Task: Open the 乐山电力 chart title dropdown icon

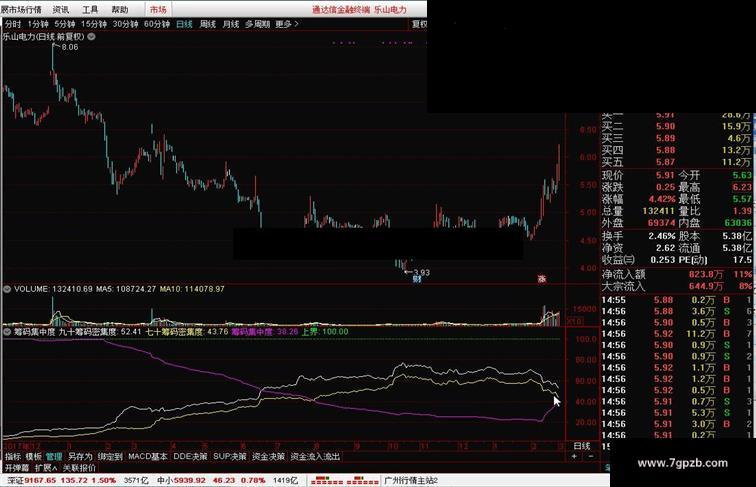Action: click(x=91, y=37)
